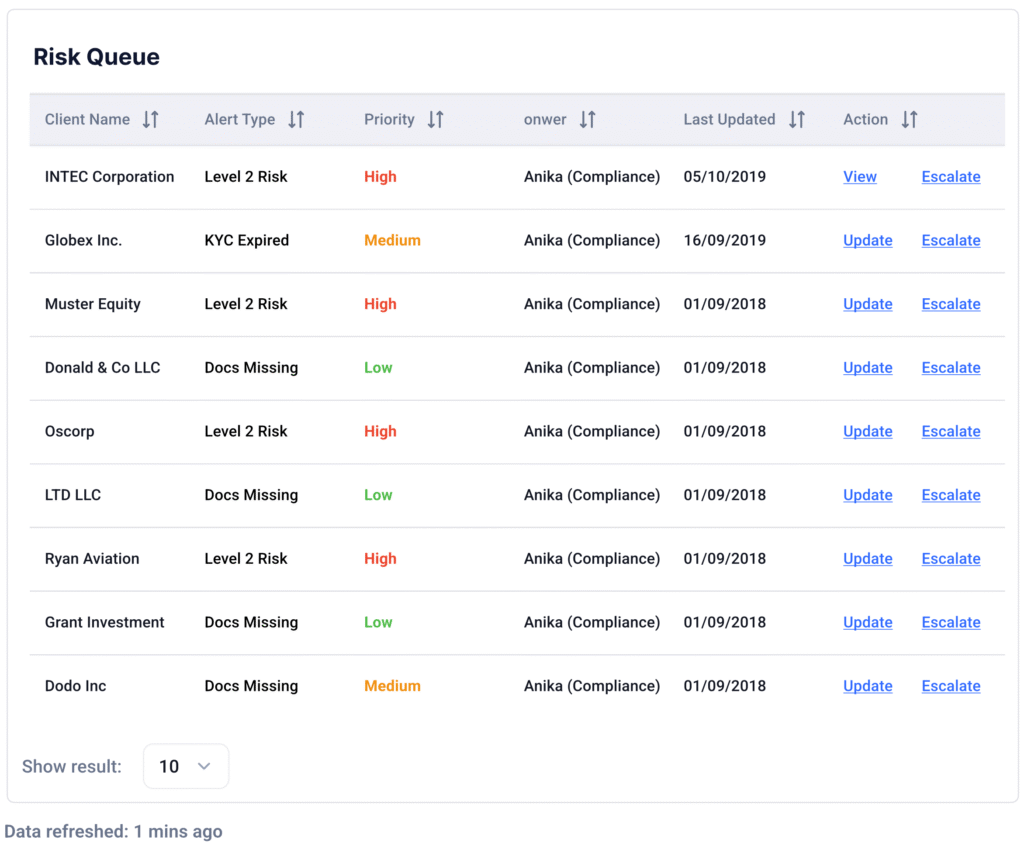The image size is (1024, 849).
Task: Escalate the INTEC Corporation alert
Action: pyautogui.click(x=950, y=177)
